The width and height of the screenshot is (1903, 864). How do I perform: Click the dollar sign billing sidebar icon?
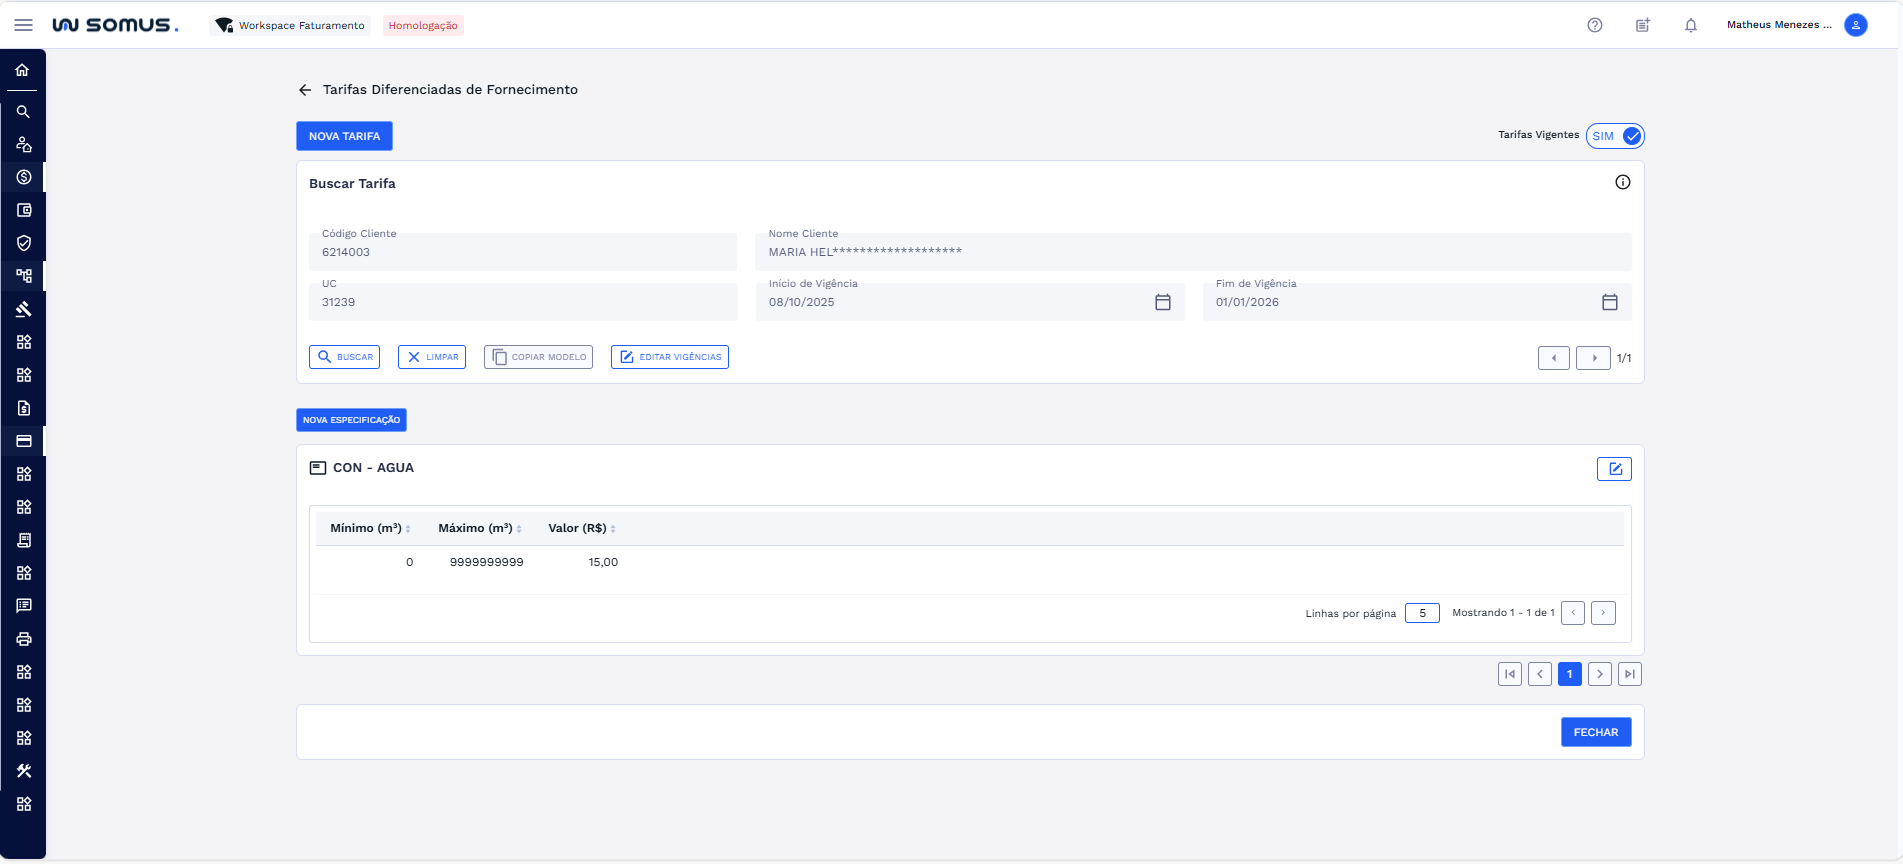[x=24, y=177]
